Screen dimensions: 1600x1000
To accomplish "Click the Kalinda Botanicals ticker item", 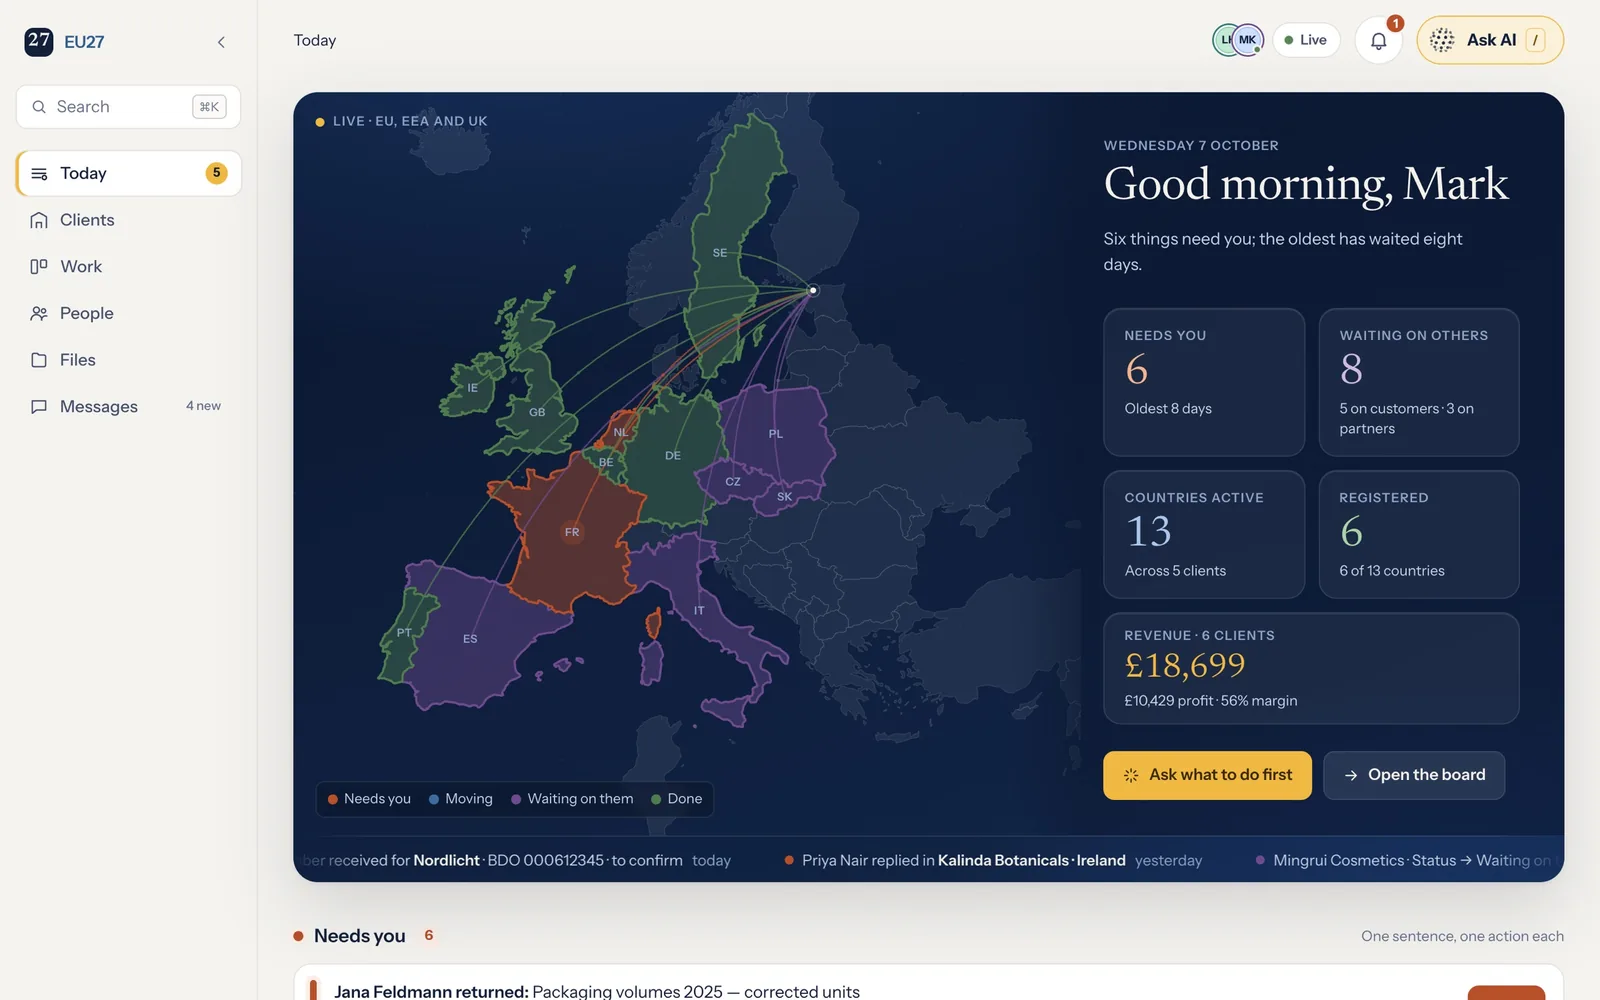I will [993, 861].
